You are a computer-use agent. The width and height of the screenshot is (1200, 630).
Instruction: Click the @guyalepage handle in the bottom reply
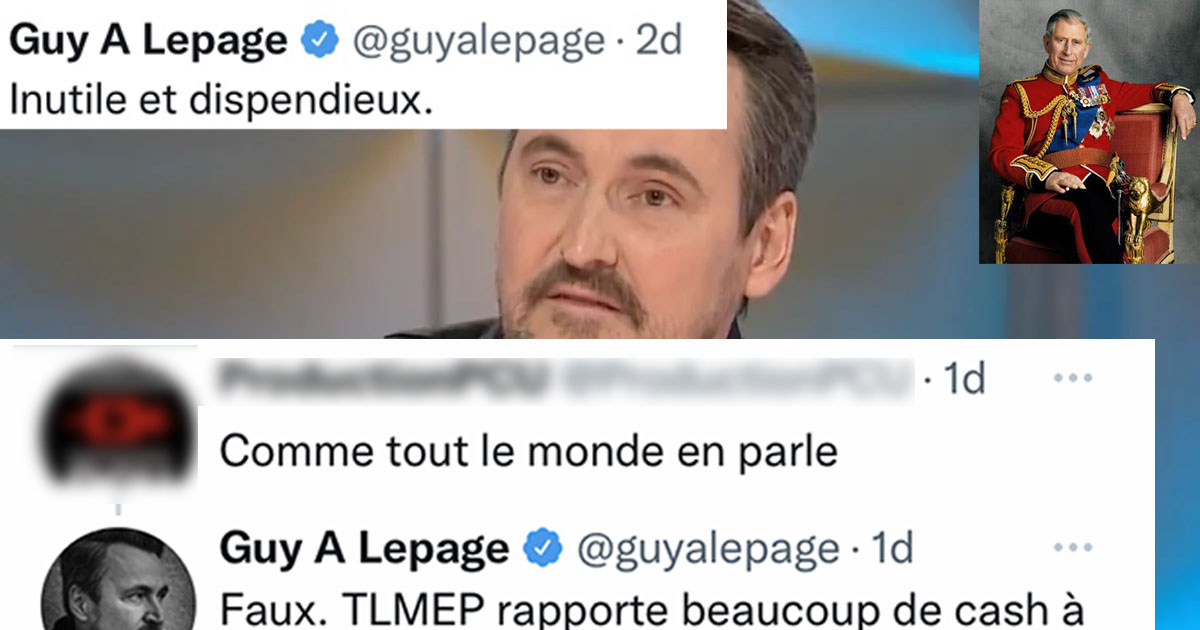707,548
